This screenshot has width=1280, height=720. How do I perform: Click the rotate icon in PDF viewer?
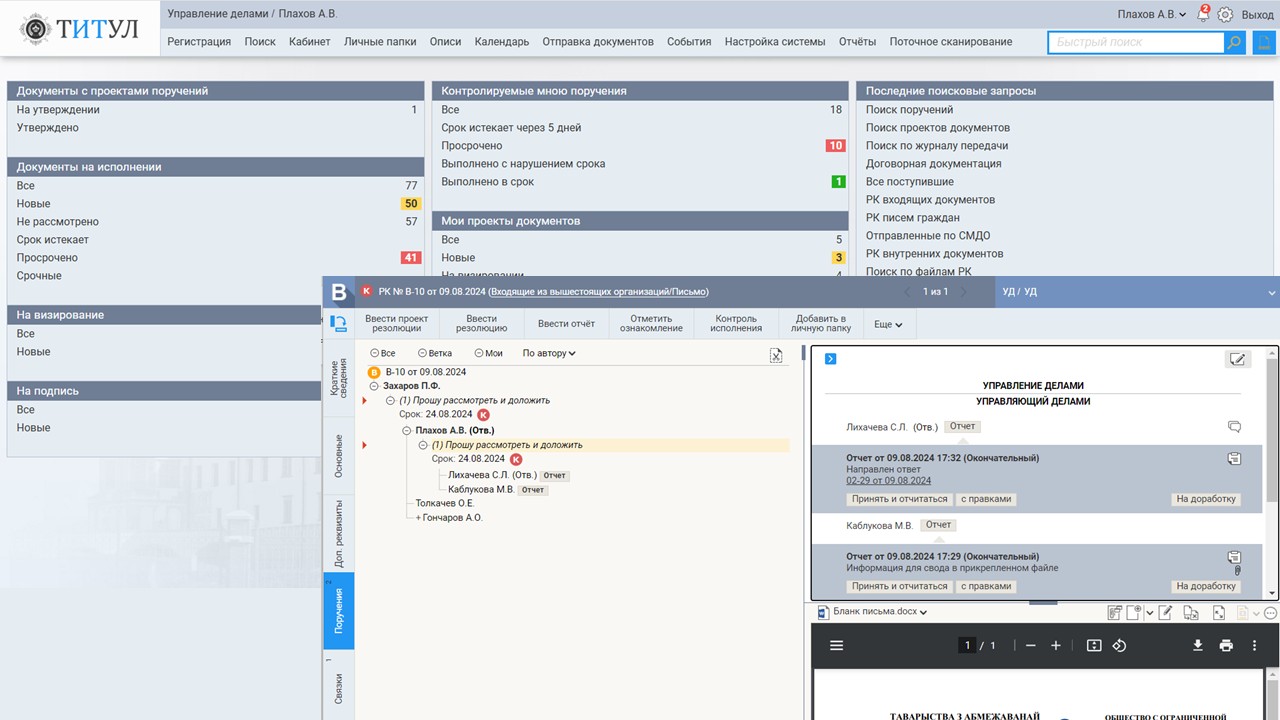[x=1119, y=645]
